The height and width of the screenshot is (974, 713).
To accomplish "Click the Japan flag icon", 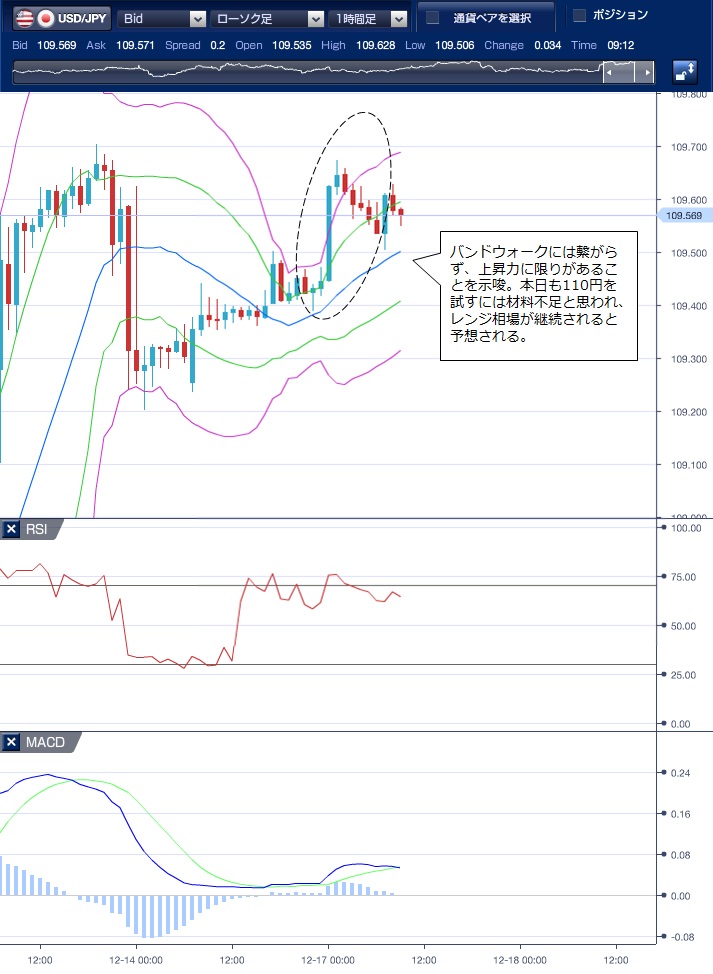I will tap(44, 18).
